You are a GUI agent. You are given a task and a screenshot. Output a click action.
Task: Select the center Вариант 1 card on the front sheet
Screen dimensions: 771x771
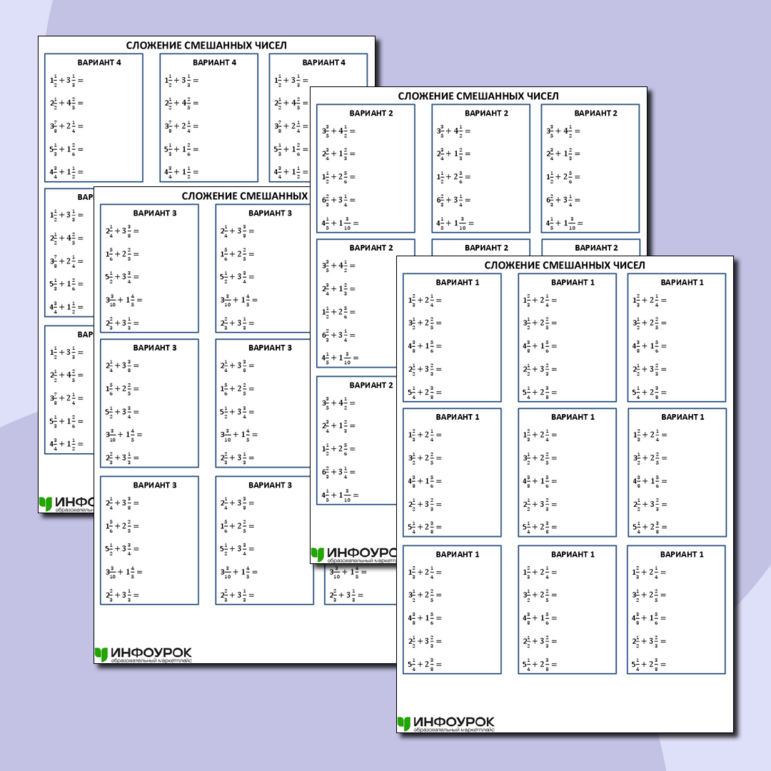566,472
